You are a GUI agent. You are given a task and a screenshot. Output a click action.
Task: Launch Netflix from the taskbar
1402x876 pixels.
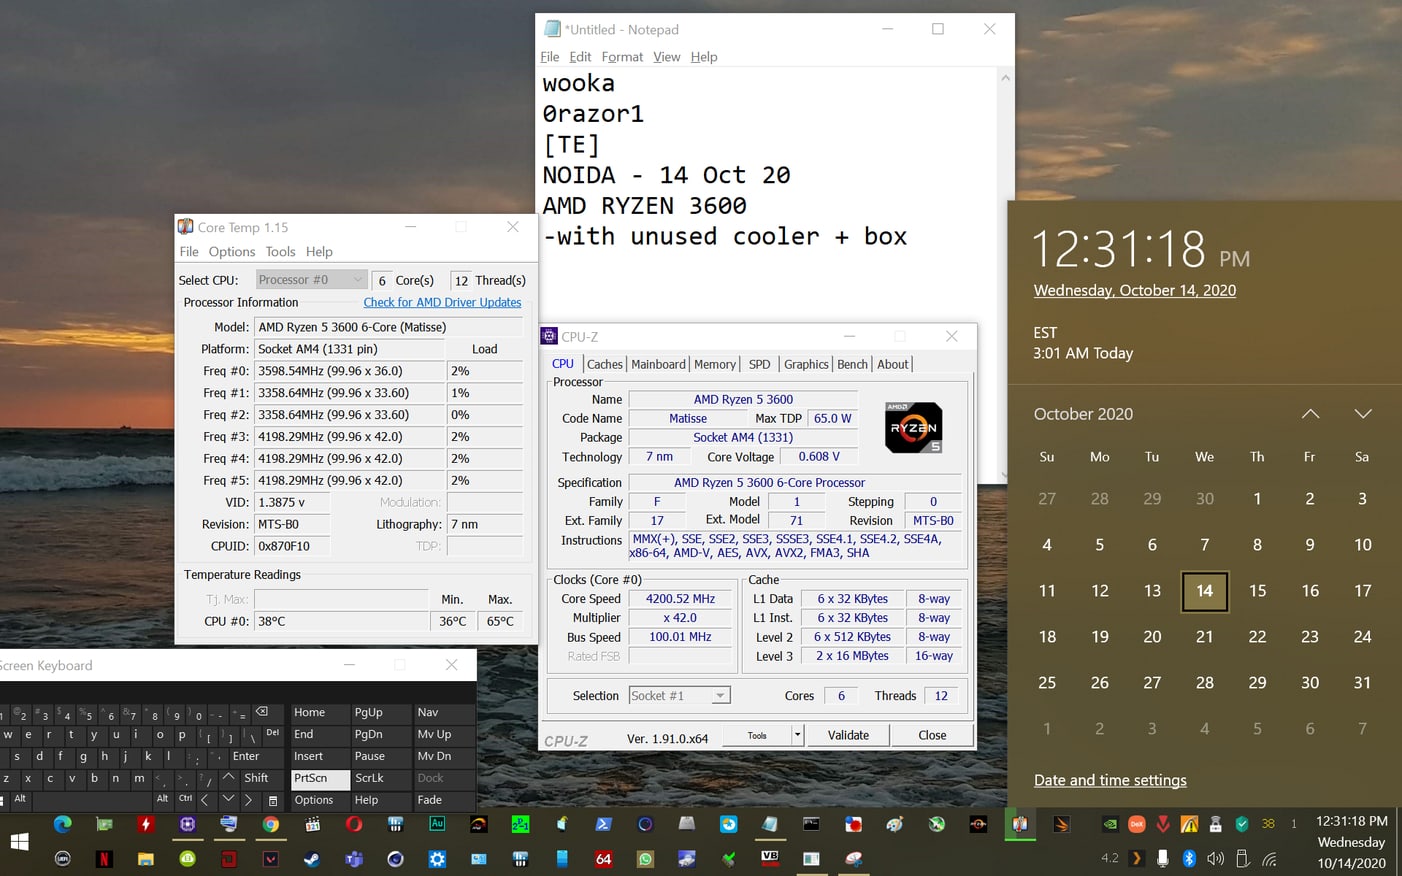[104, 859]
